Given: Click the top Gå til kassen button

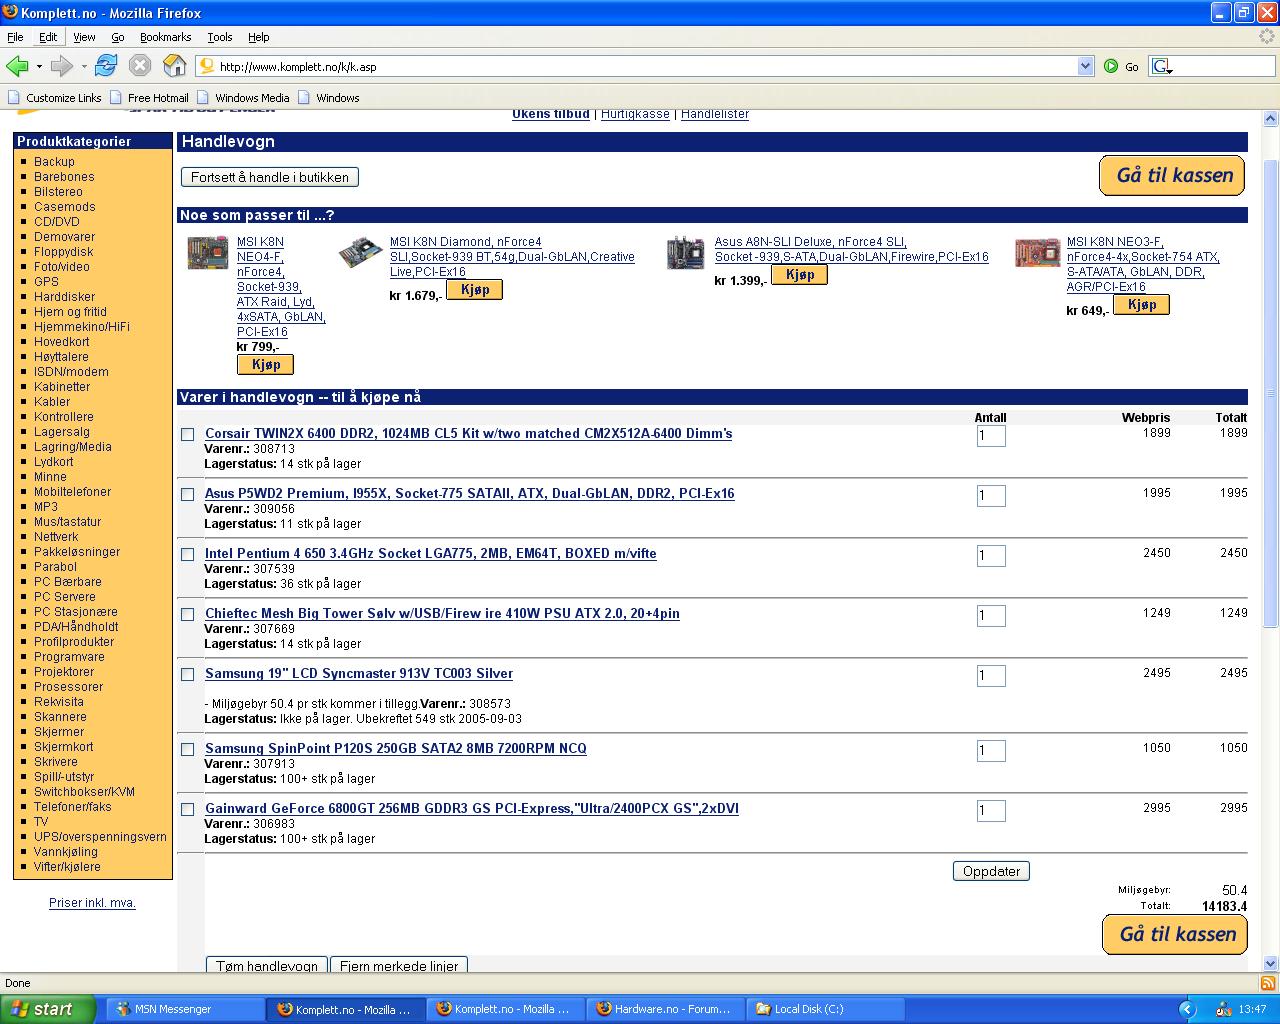Looking at the screenshot, I should (1173, 175).
